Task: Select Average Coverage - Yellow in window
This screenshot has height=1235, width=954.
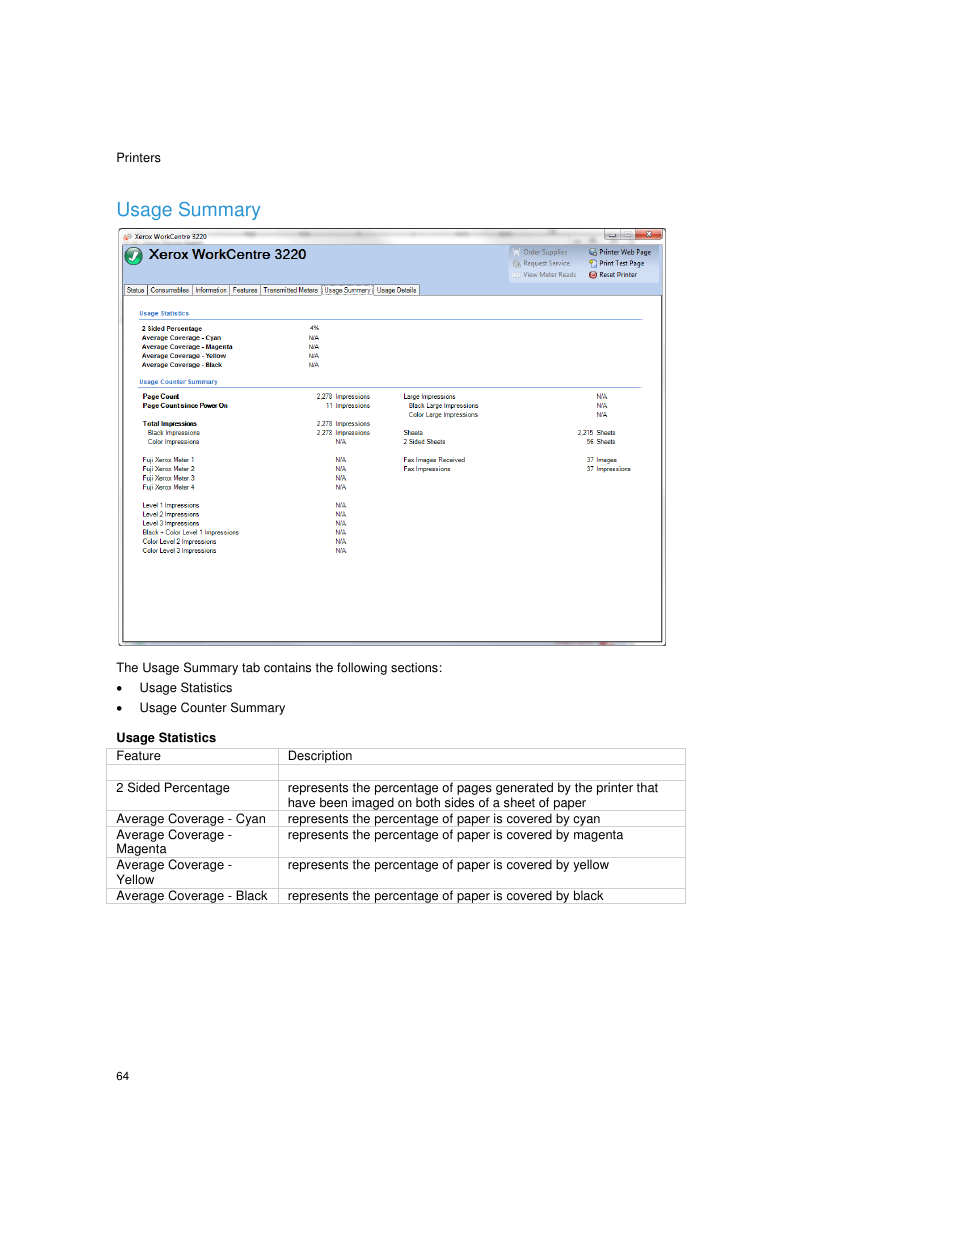Action: point(184,356)
